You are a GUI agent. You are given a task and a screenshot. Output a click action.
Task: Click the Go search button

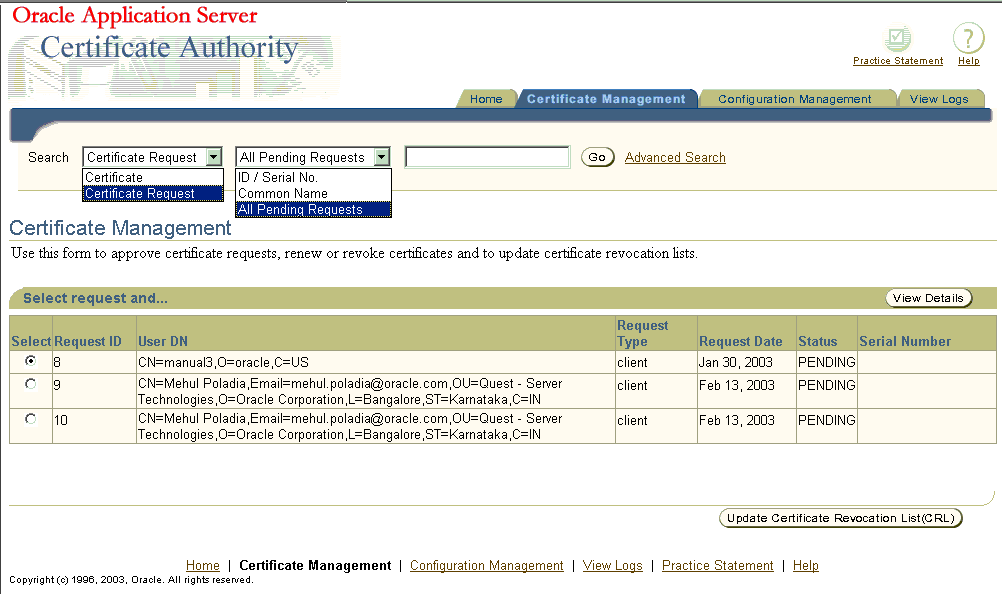point(597,157)
